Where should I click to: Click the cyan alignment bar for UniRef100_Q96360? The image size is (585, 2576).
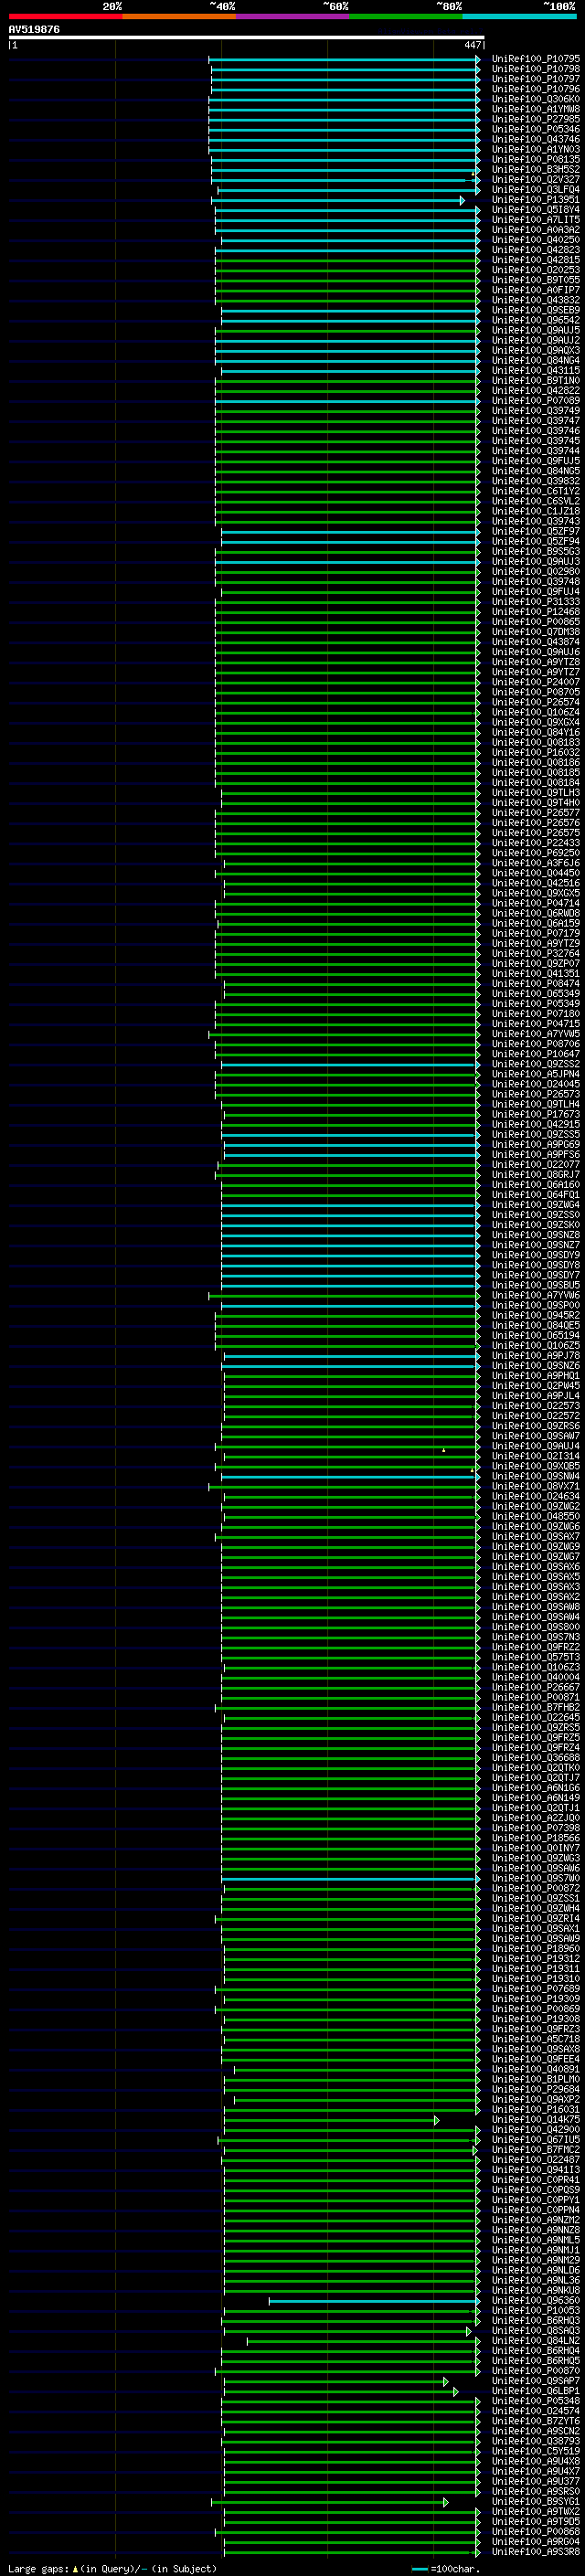[375, 2300]
